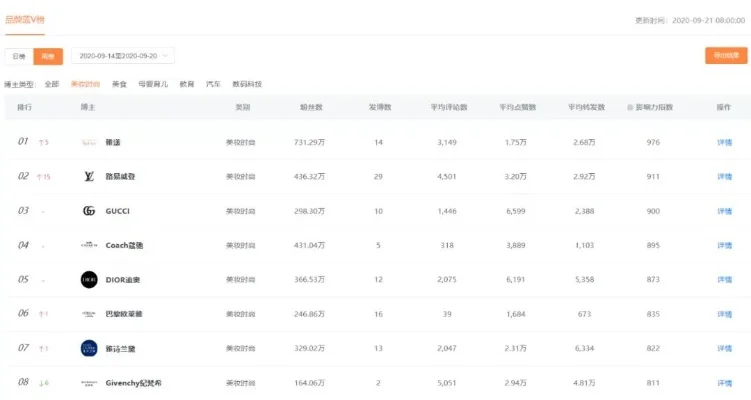Viewport: 751px width, 400px height.
Task: Click the 436.32万 follower count
Action: click(309, 177)
